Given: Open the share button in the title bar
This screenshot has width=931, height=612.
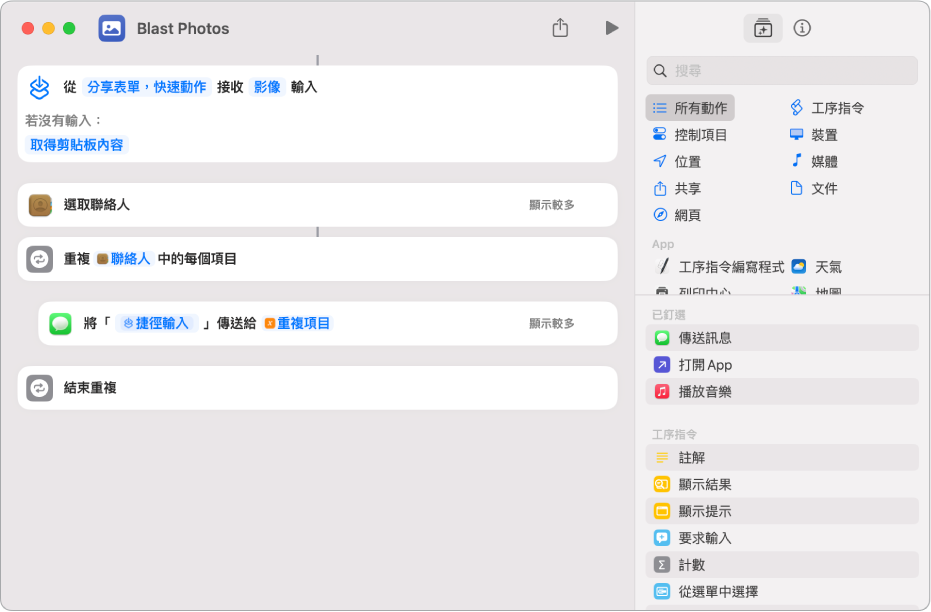Looking at the screenshot, I should click(560, 27).
